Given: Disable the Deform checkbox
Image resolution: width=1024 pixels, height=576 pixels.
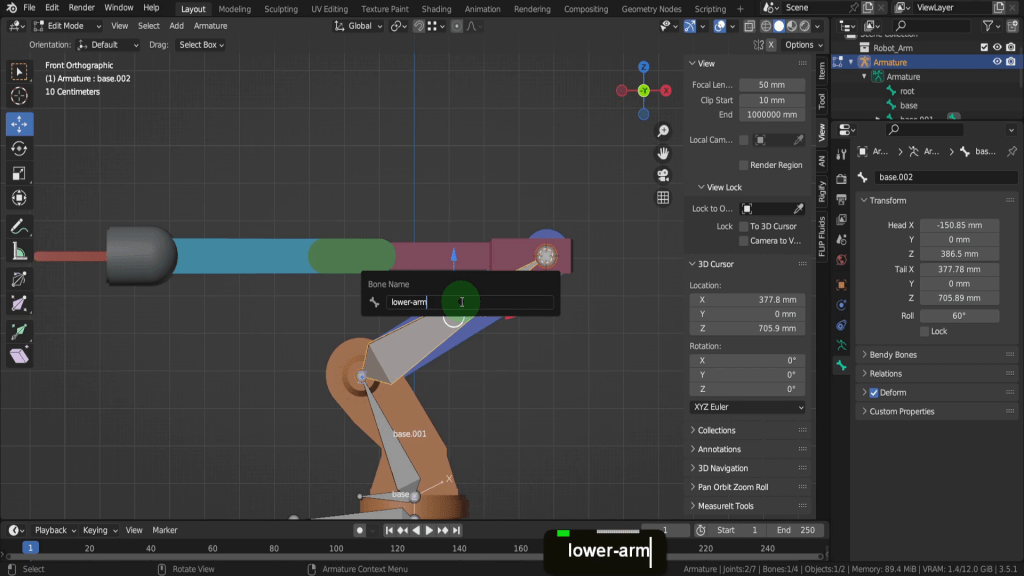Looking at the screenshot, I should (874, 393).
